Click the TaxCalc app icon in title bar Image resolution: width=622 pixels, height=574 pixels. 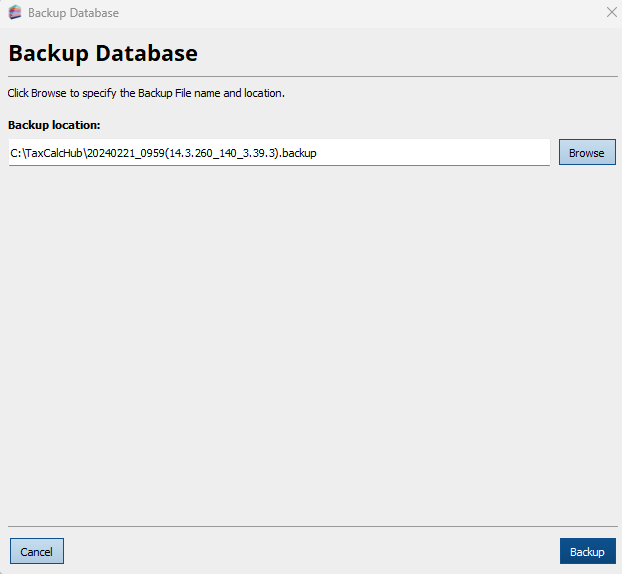click(15, 13)
